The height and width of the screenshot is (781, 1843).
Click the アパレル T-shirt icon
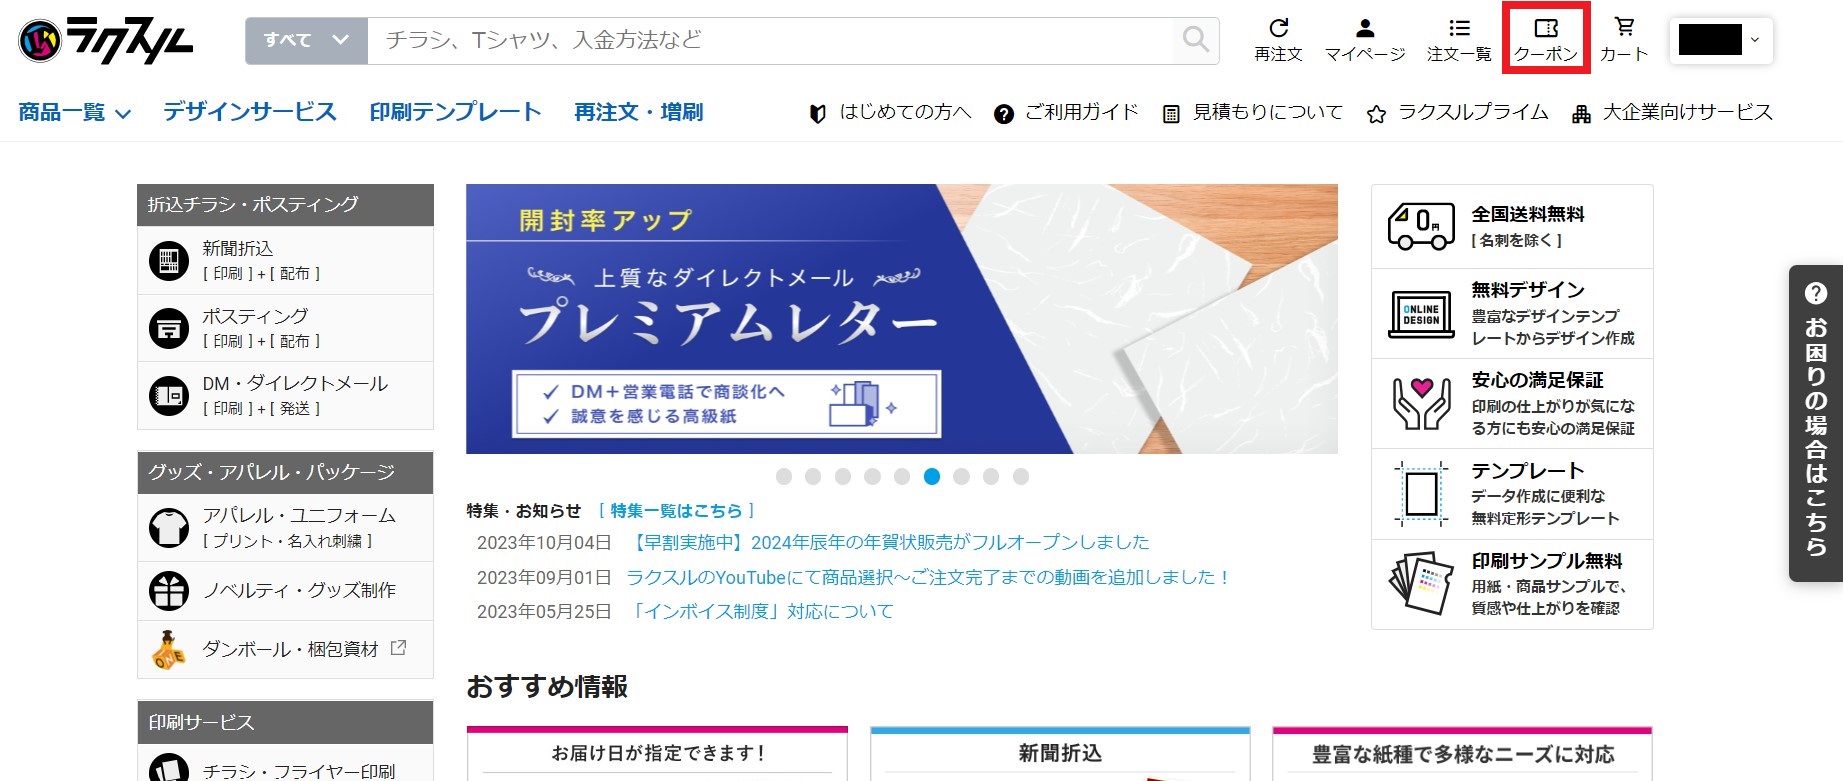(169, 528)
